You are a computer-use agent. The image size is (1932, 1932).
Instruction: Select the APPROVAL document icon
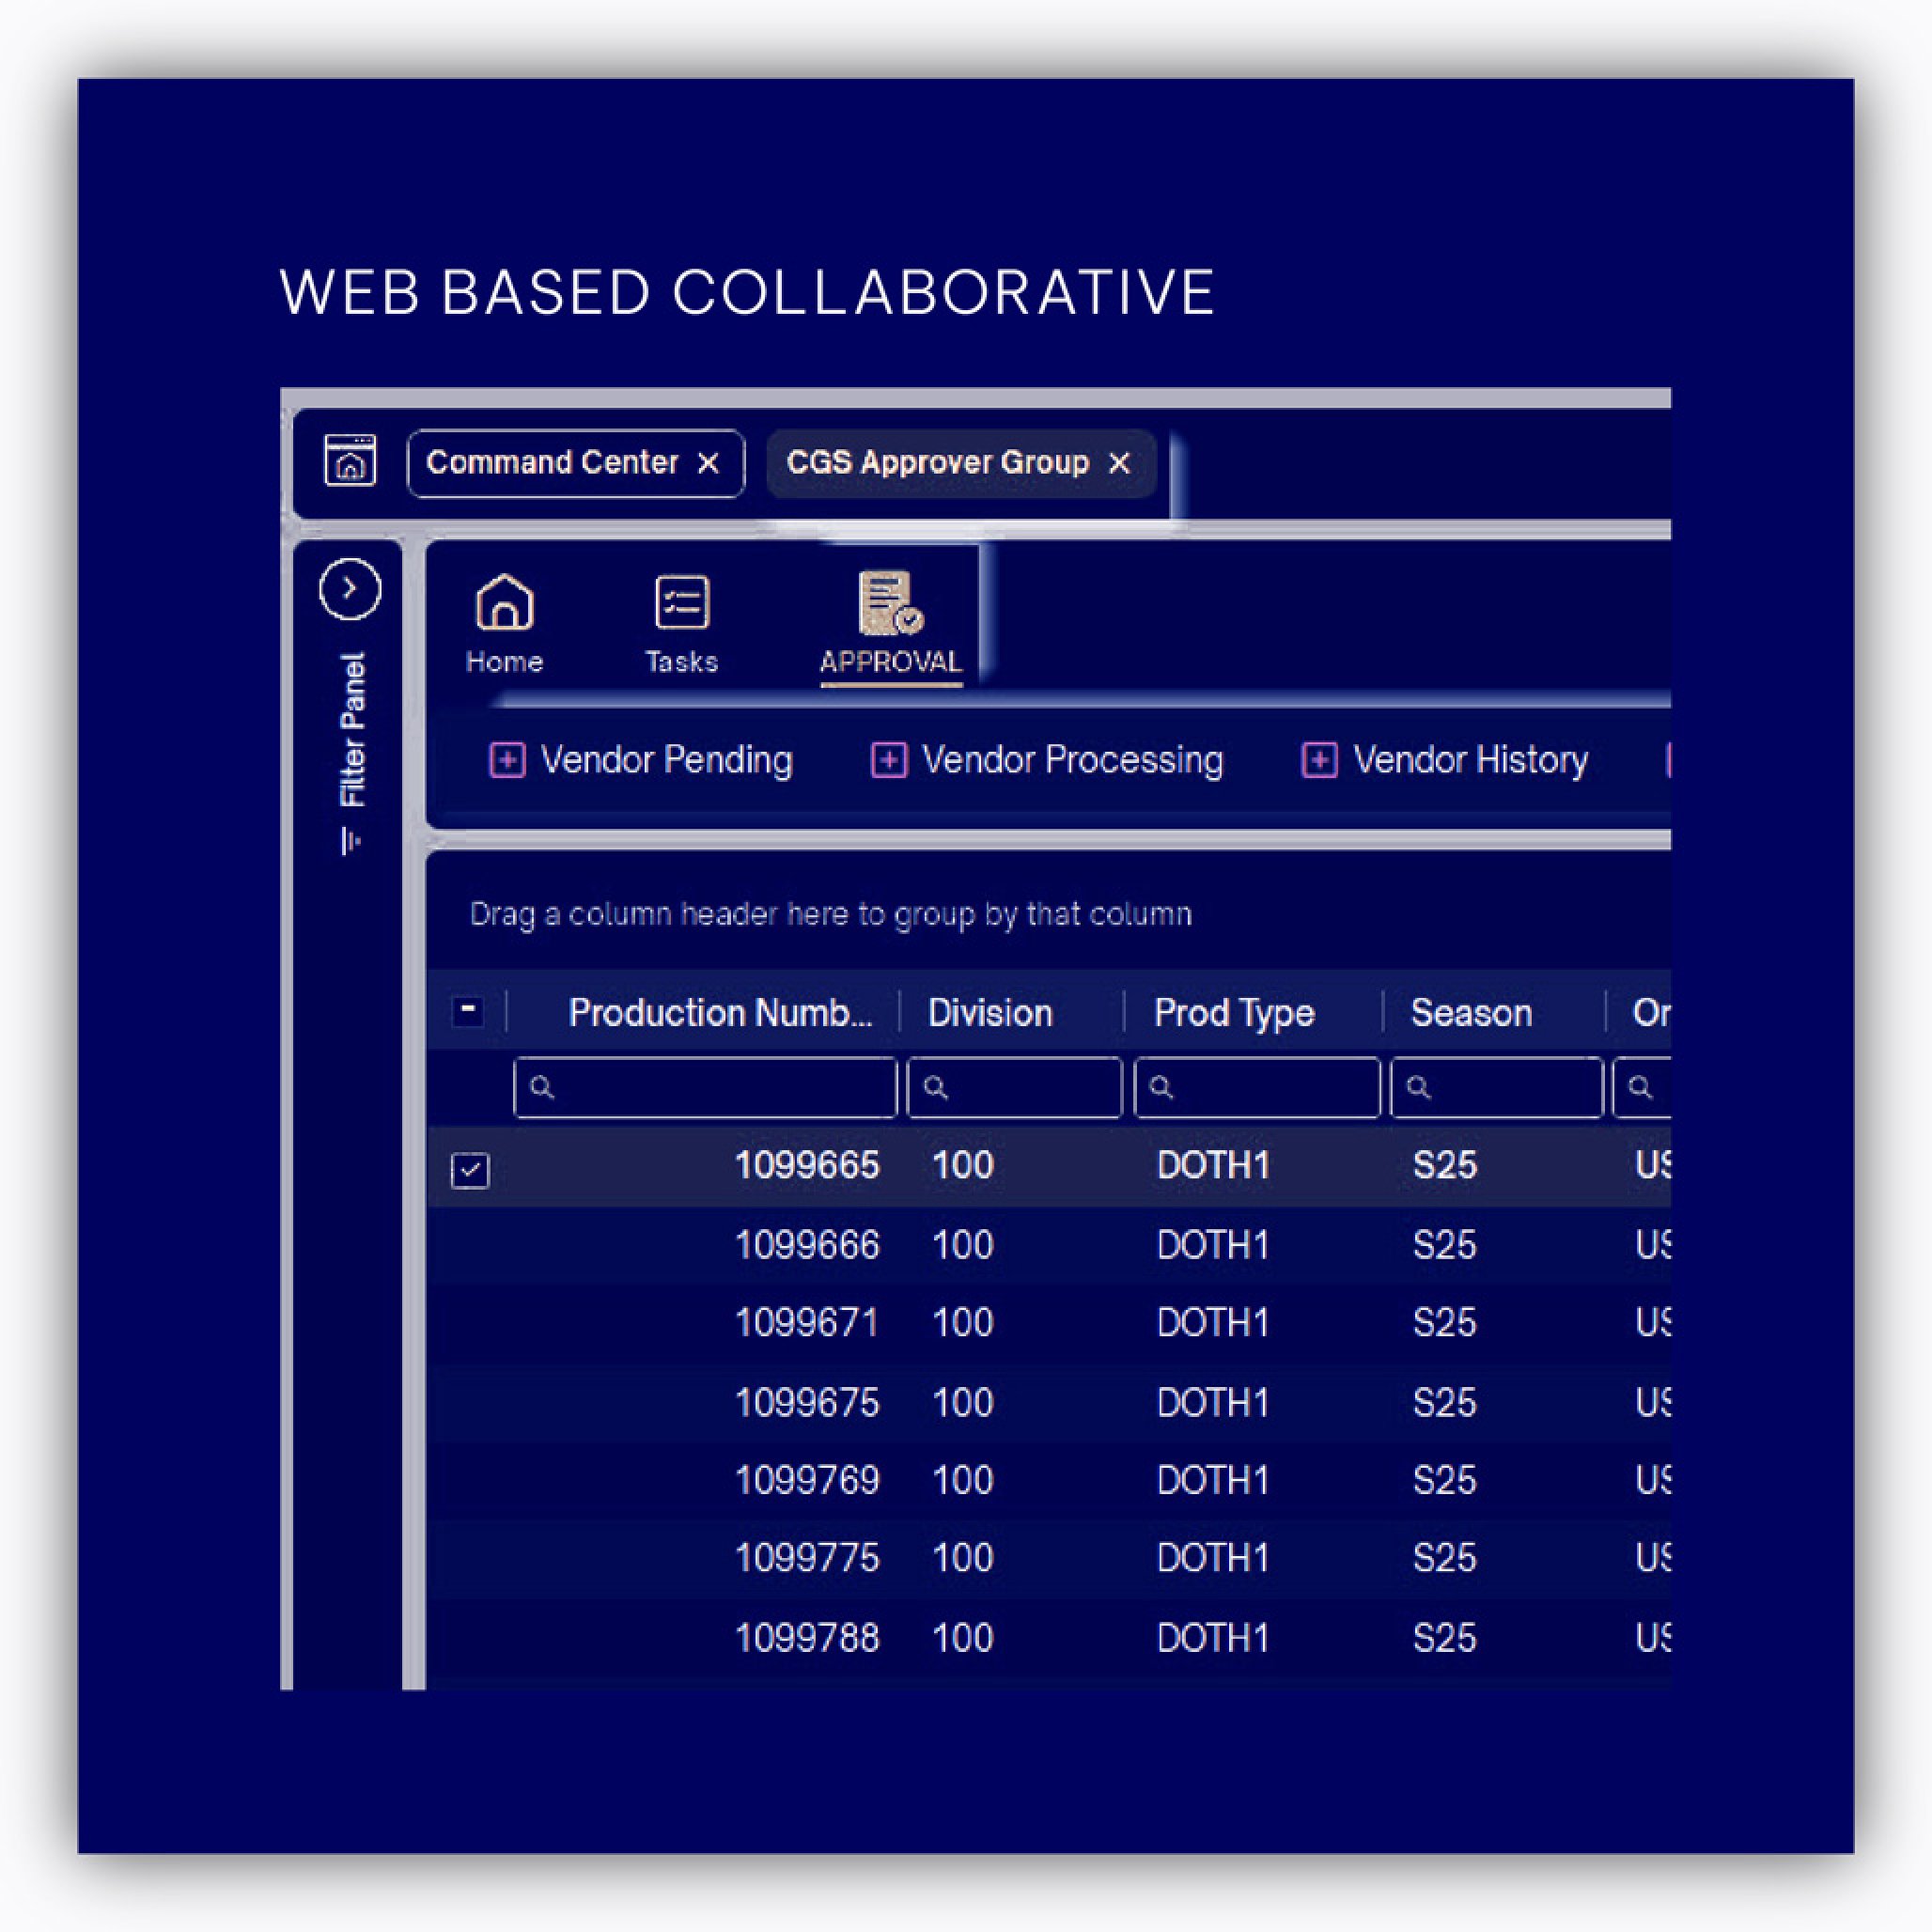click(889, 603)
